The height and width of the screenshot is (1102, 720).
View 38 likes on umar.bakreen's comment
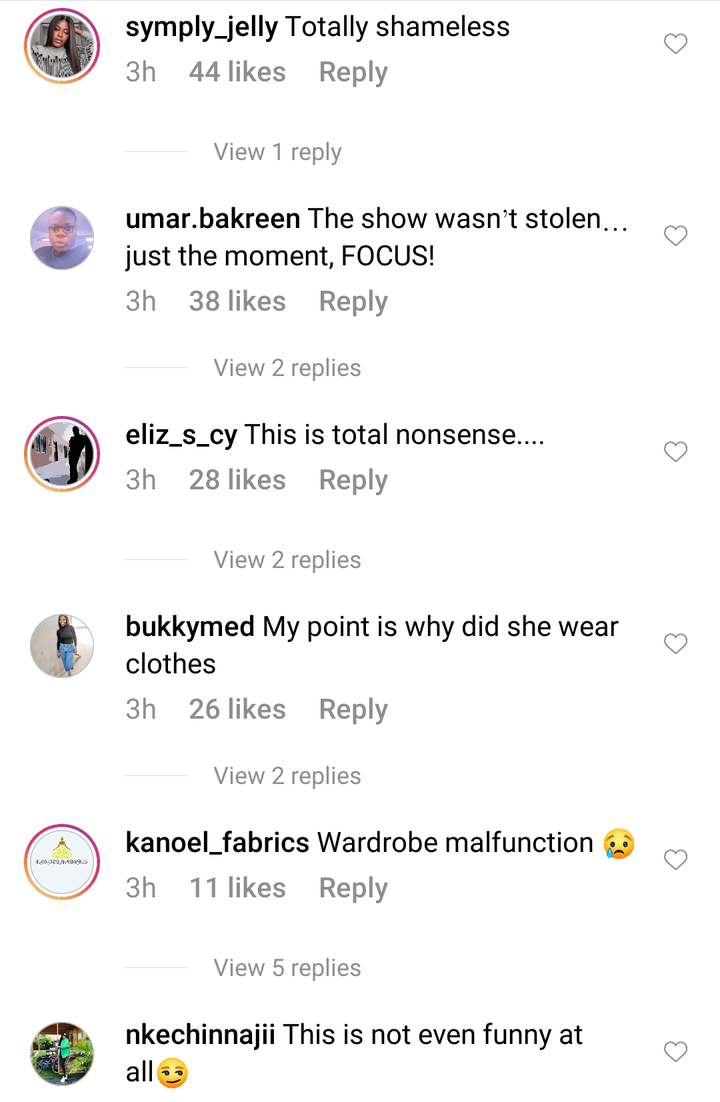237,302
